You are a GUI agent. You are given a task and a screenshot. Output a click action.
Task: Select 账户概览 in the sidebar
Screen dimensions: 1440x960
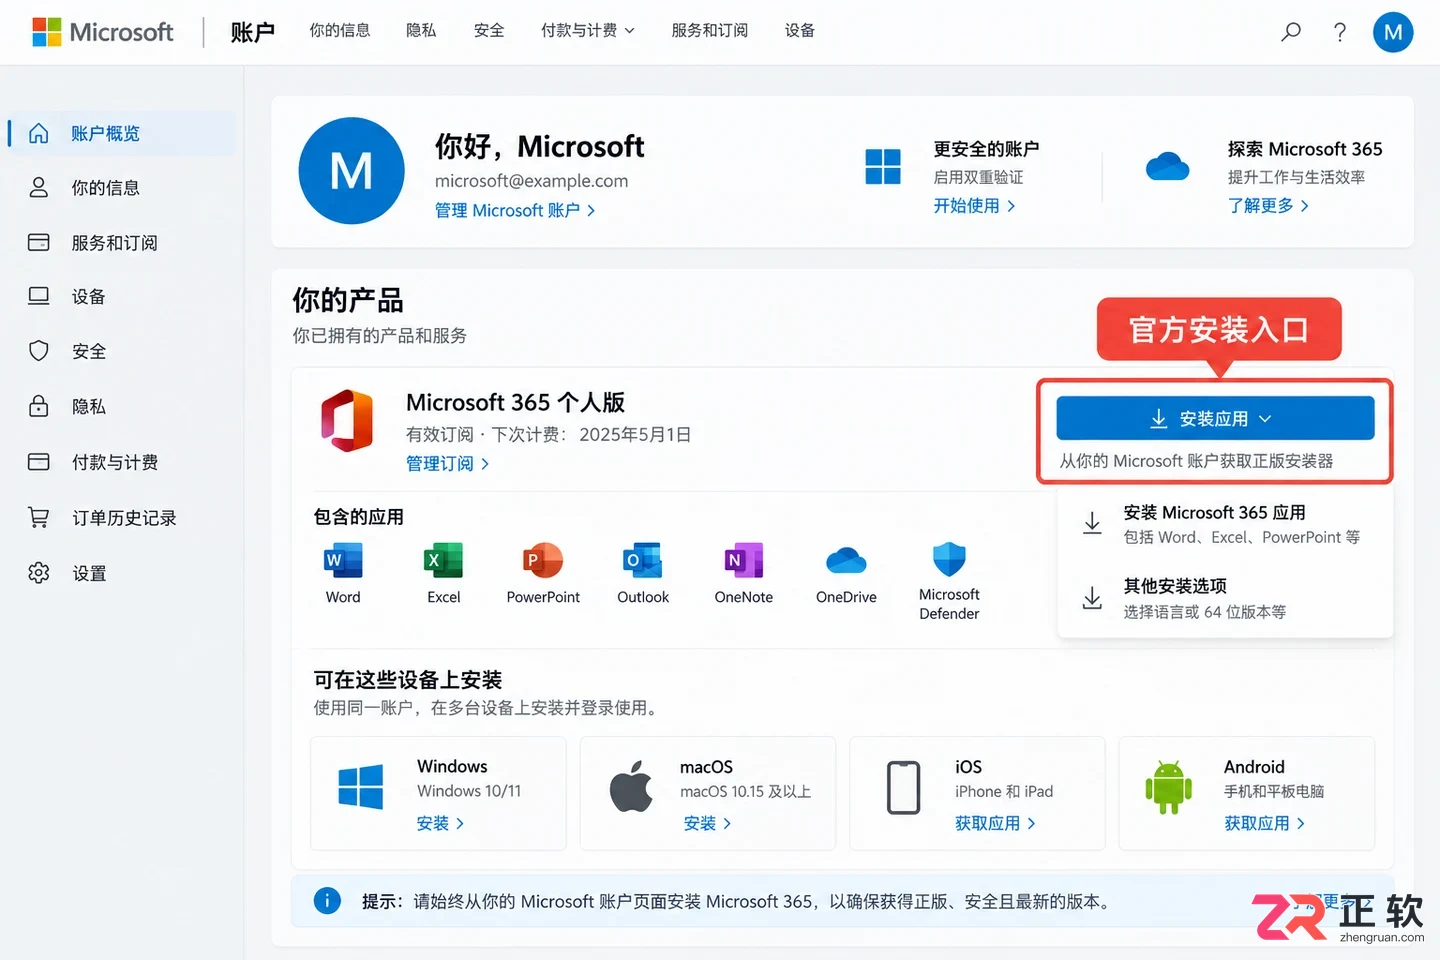pyautogui.click(x=122, y=133)
